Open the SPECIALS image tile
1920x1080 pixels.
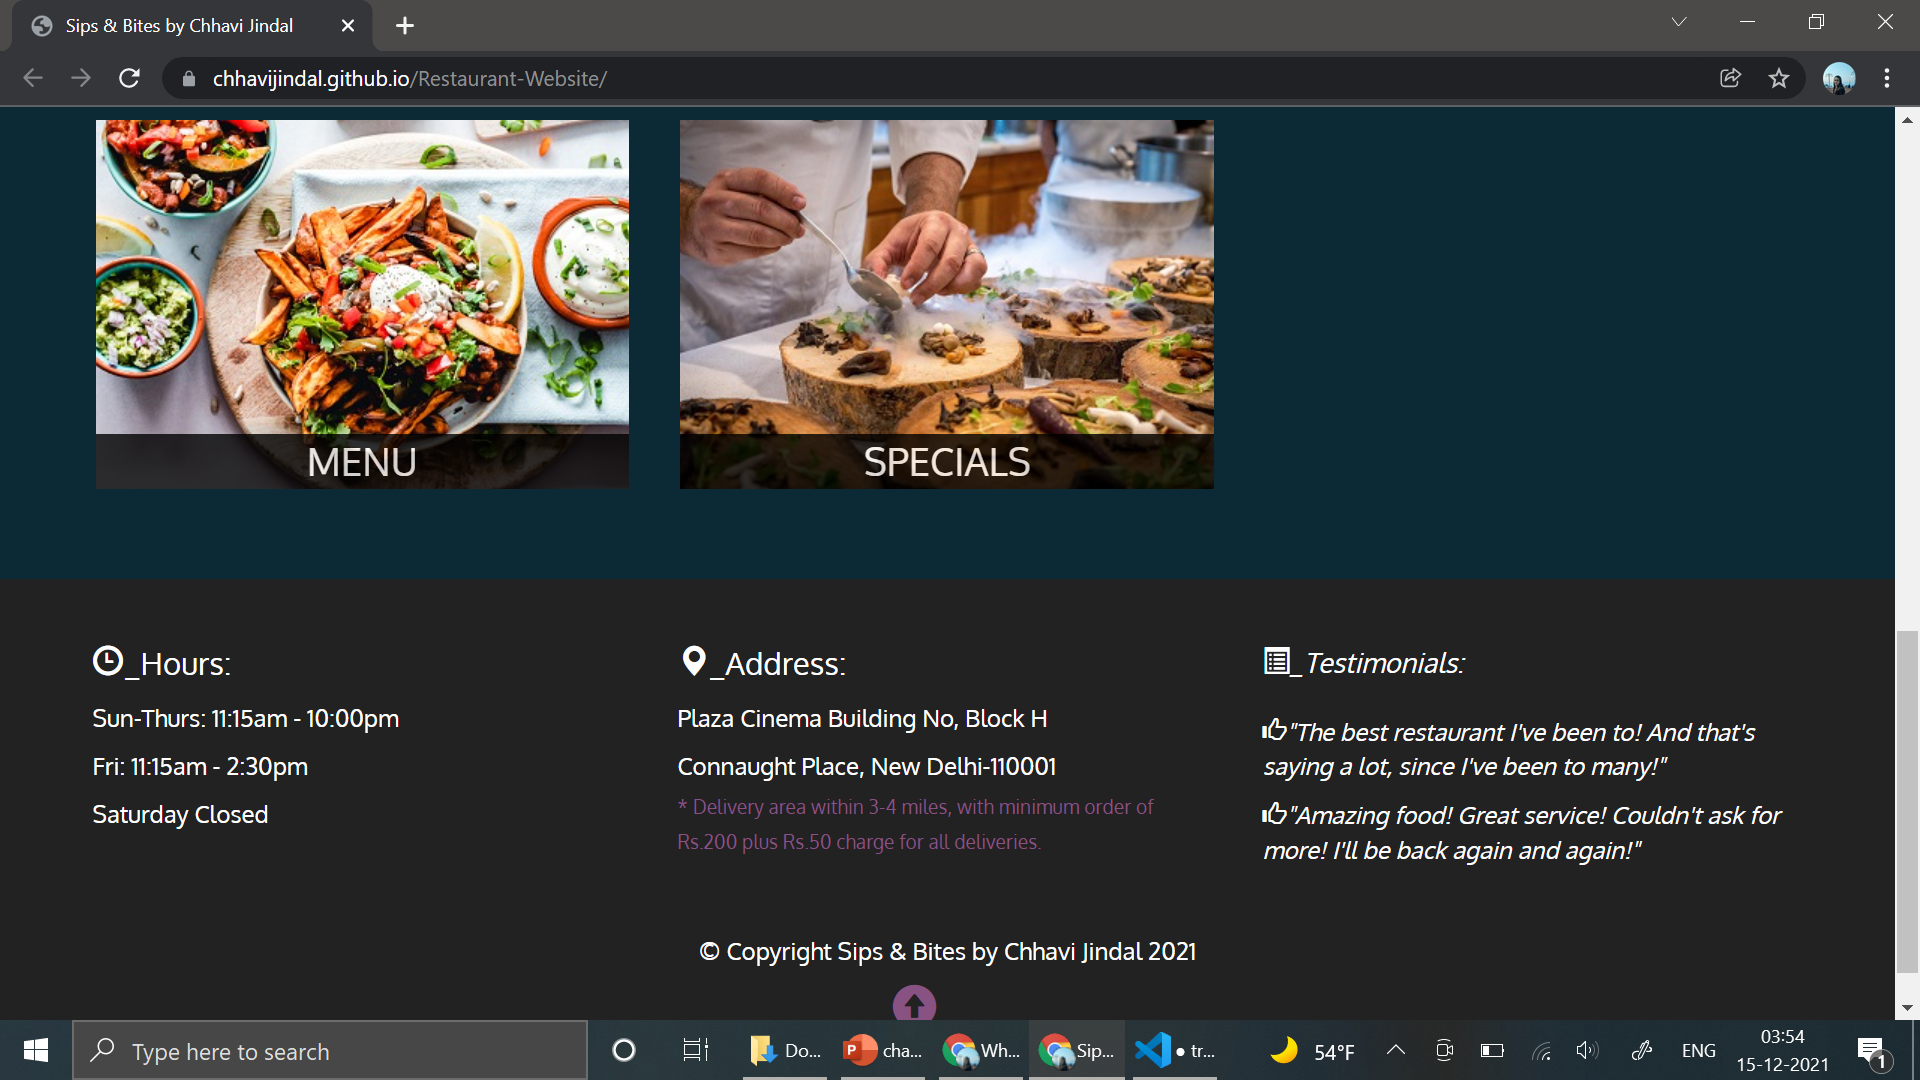point(946,304)
